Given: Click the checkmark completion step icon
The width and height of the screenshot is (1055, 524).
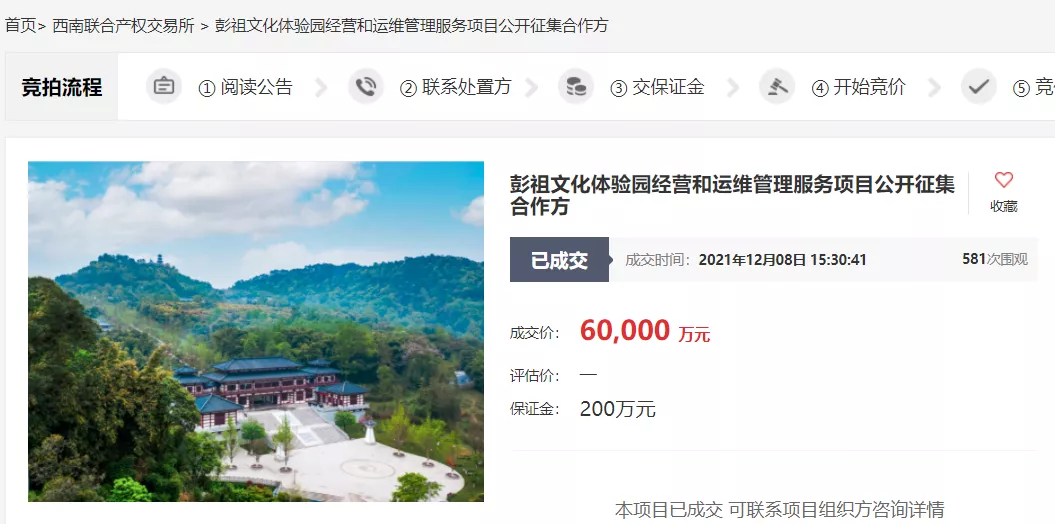Looking at the screenshot, I should click(978, 87).
